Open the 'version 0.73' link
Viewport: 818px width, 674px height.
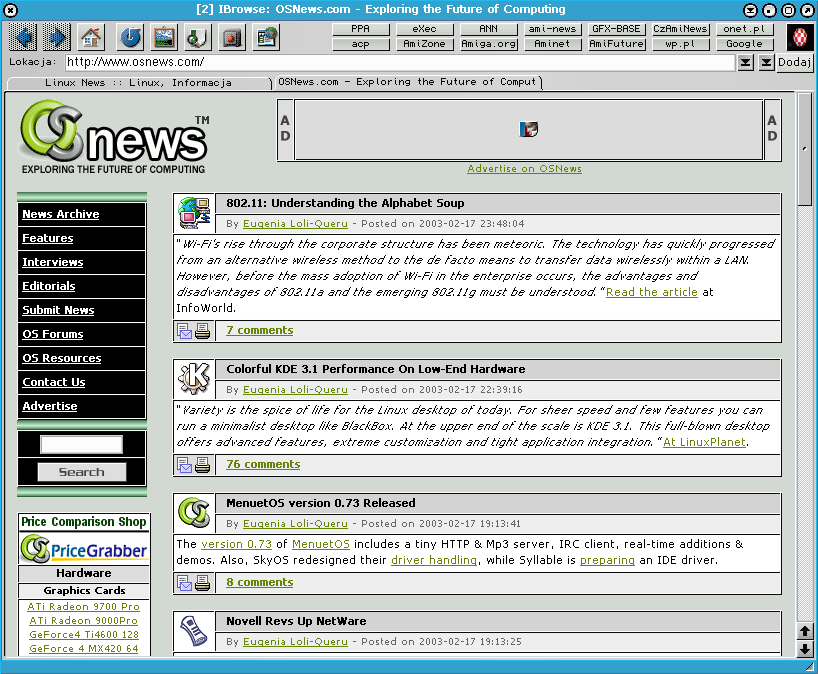click(x=236, y=545)
